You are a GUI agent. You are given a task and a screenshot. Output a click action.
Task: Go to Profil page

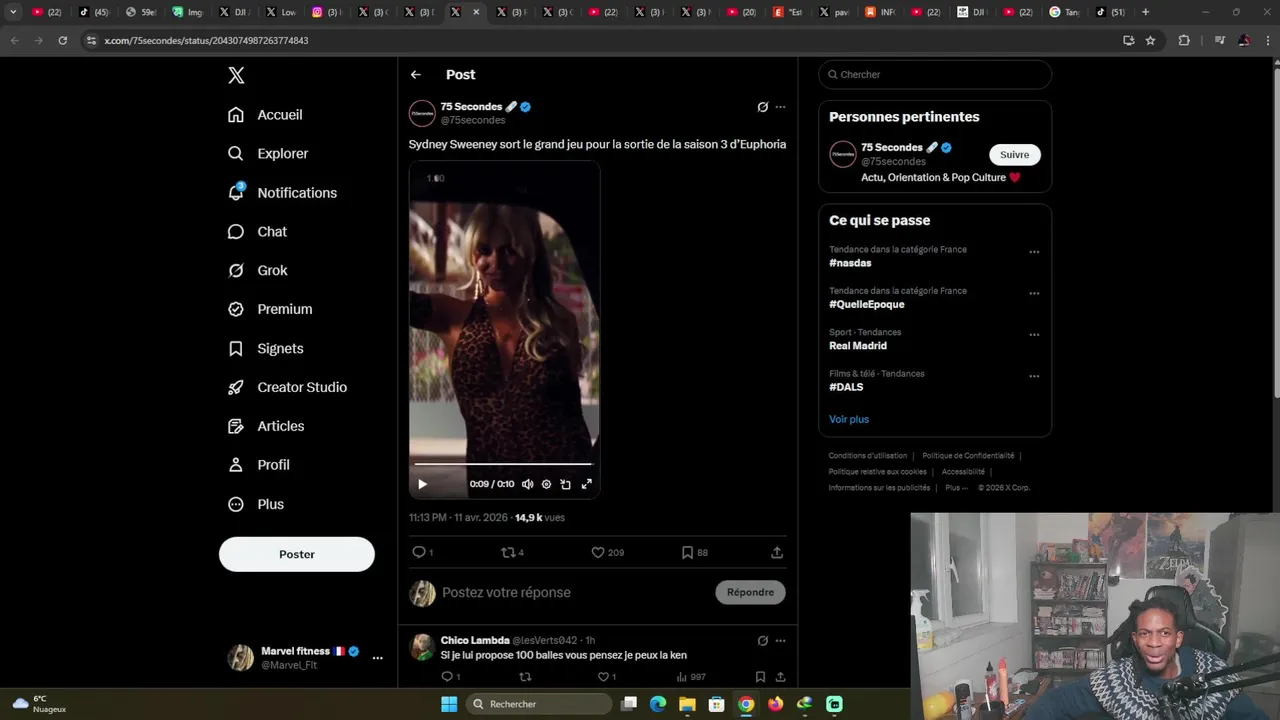point(258,465)
